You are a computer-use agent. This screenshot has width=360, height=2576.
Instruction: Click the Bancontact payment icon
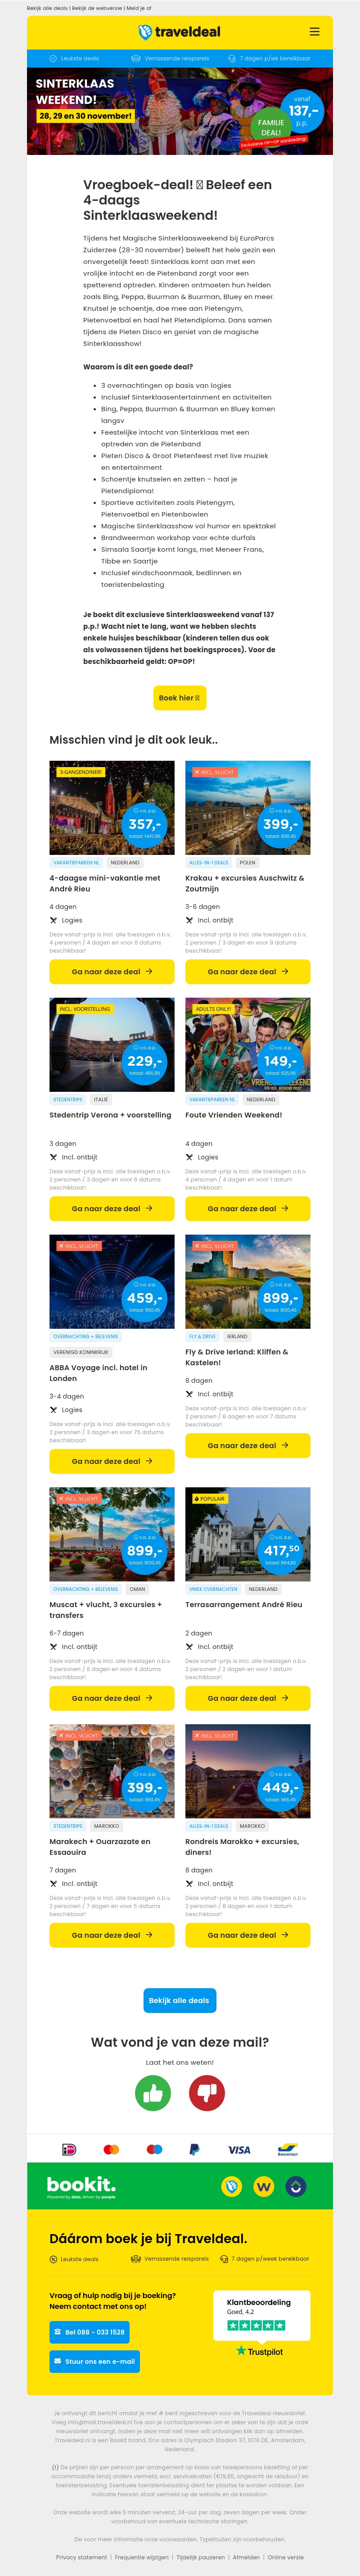[288, 2149]
